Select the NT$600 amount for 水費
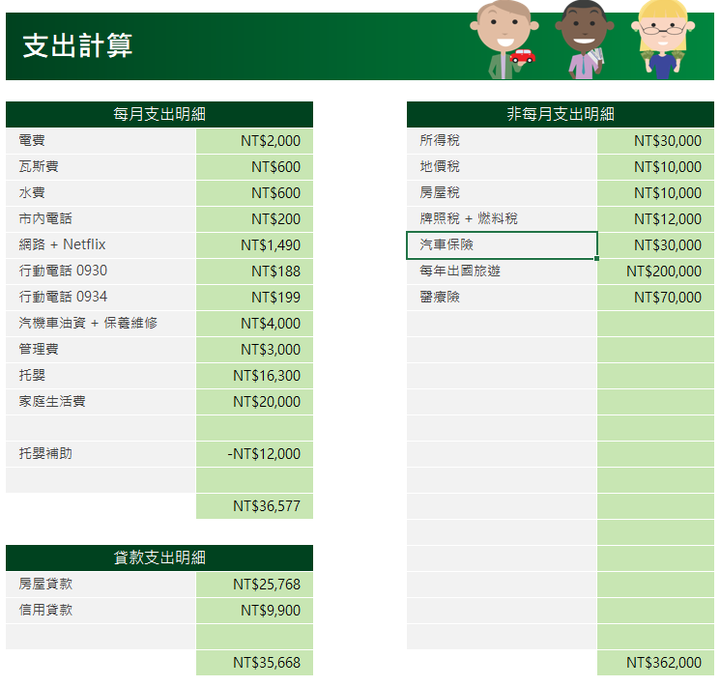 coord(254,193)
